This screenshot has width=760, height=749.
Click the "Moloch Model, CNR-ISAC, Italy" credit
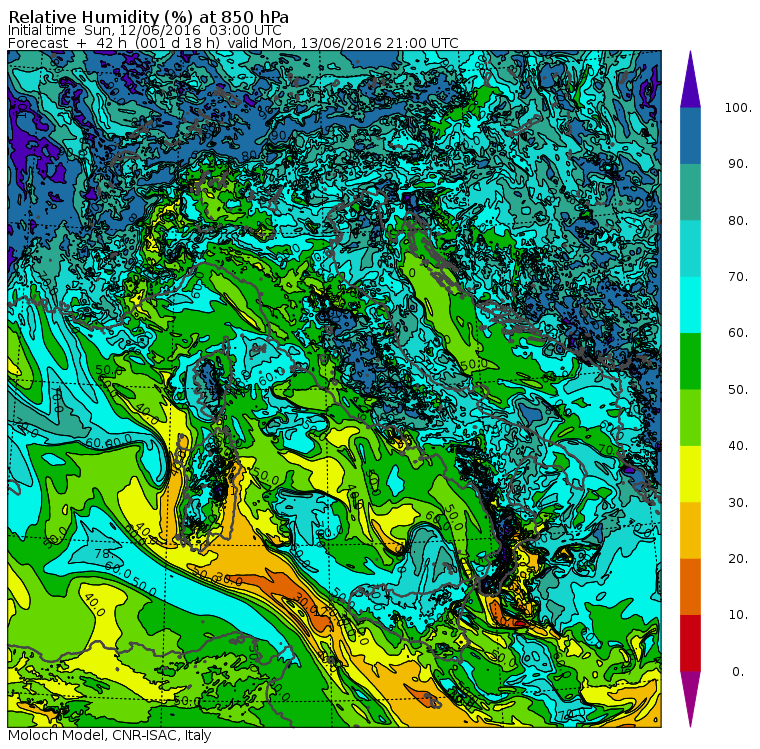(110, 735)
